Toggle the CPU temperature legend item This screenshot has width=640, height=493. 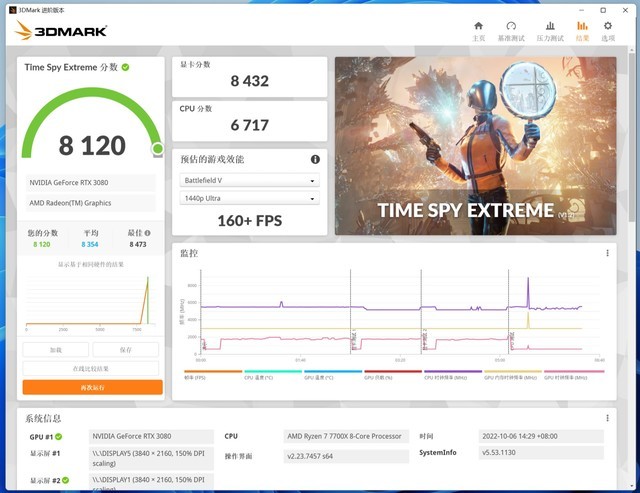click(x=273, y=375)
